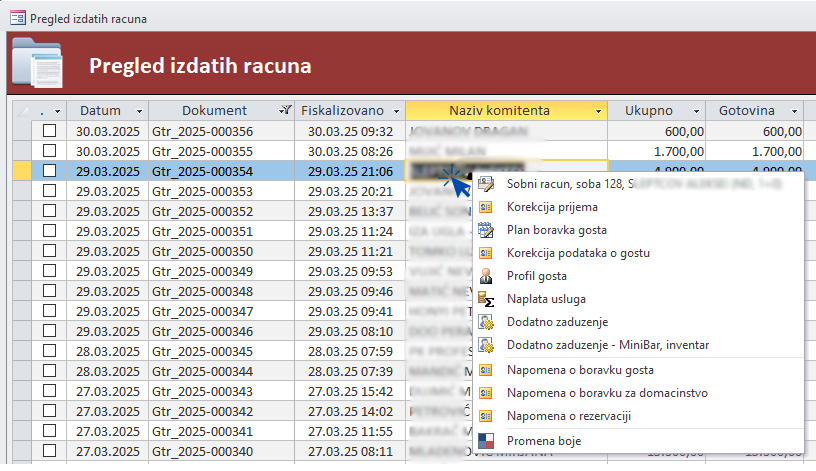Open the Datum column filter dropdown

click(x=139, y=110)
